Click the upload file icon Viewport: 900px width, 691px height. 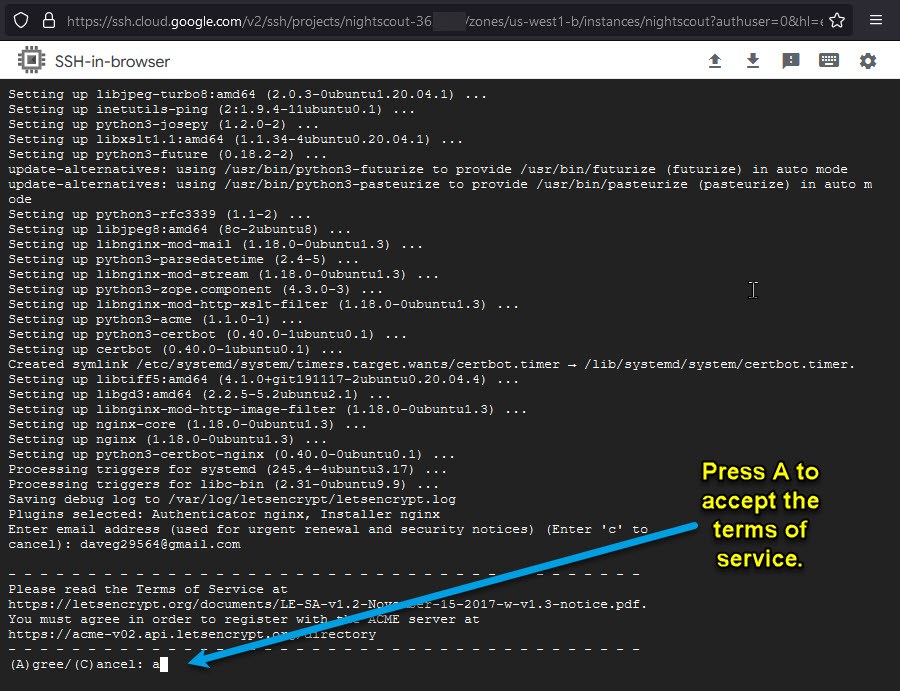tap(715, 61)
